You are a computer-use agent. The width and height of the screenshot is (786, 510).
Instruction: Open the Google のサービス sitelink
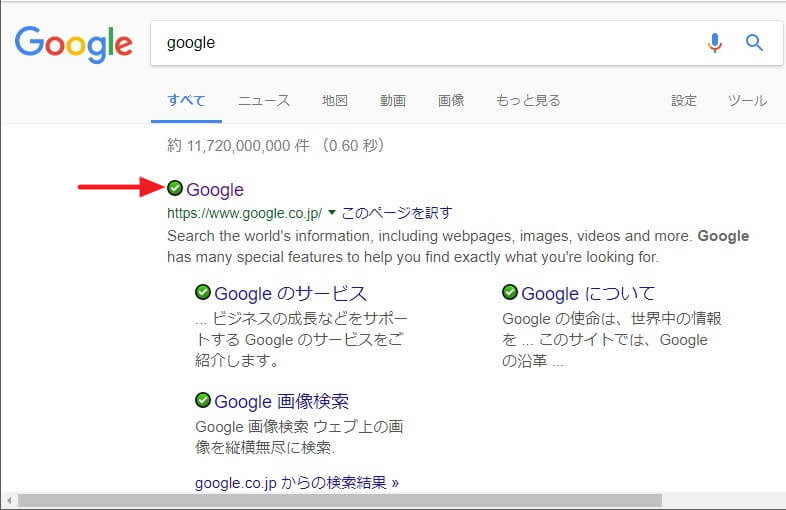291,293
